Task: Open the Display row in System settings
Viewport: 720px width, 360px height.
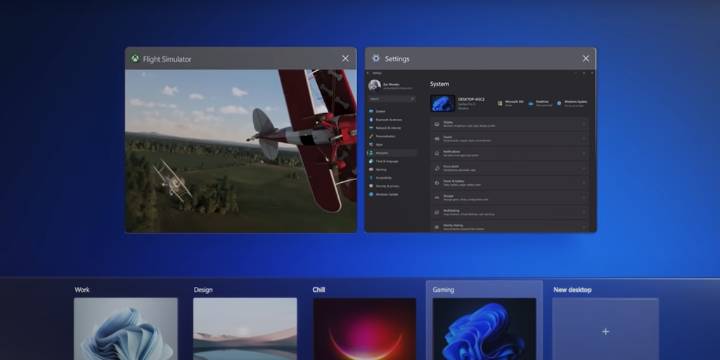Action: click(510, 124)
